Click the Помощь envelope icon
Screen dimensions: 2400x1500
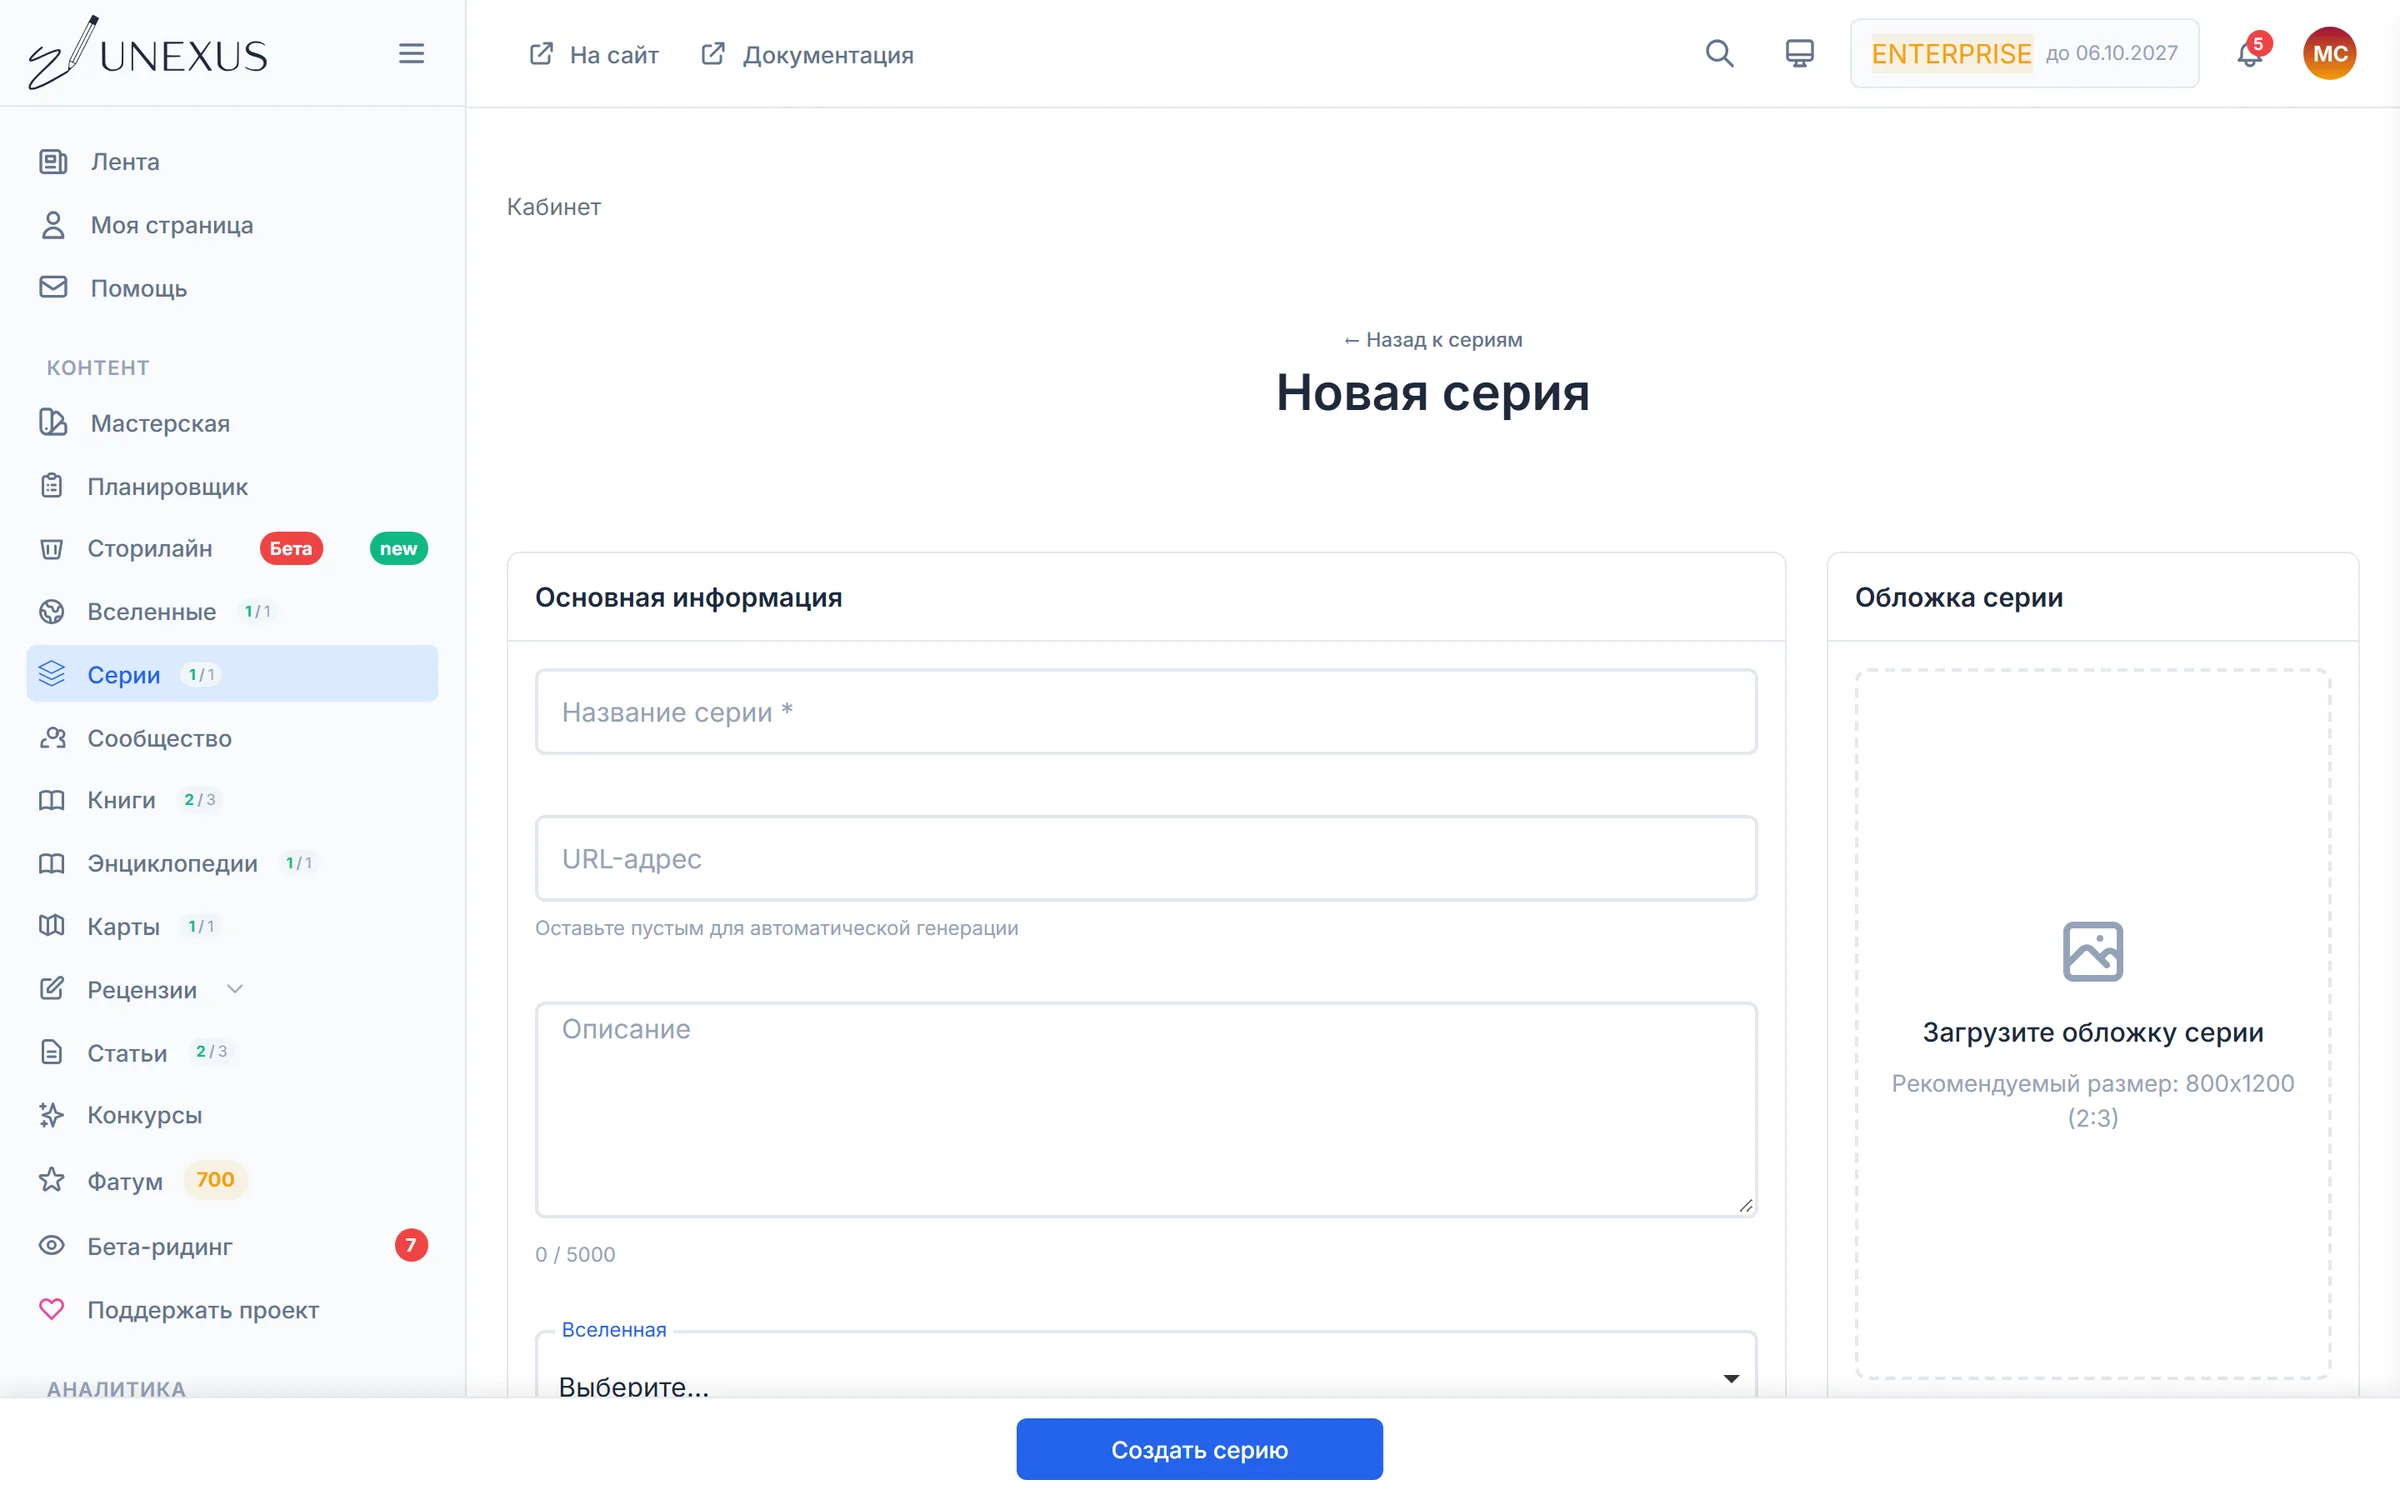[53, 287]
